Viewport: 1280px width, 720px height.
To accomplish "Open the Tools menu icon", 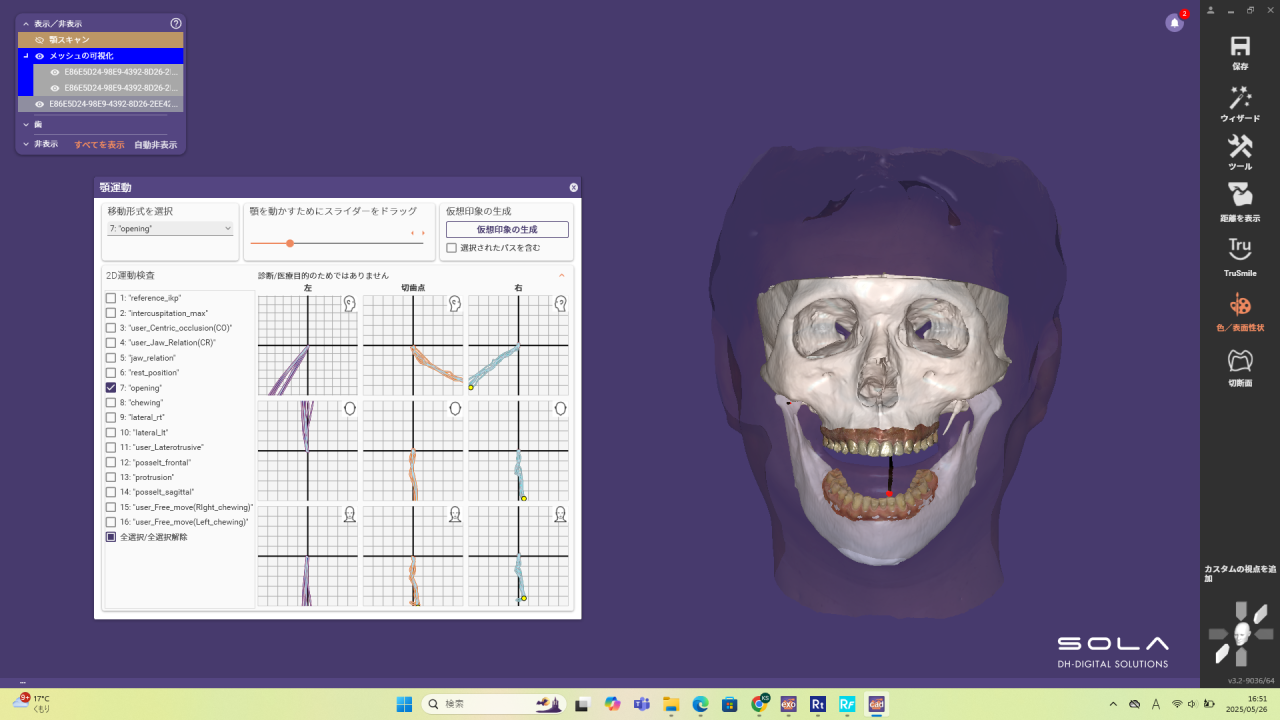I will tap(1240, 148).
